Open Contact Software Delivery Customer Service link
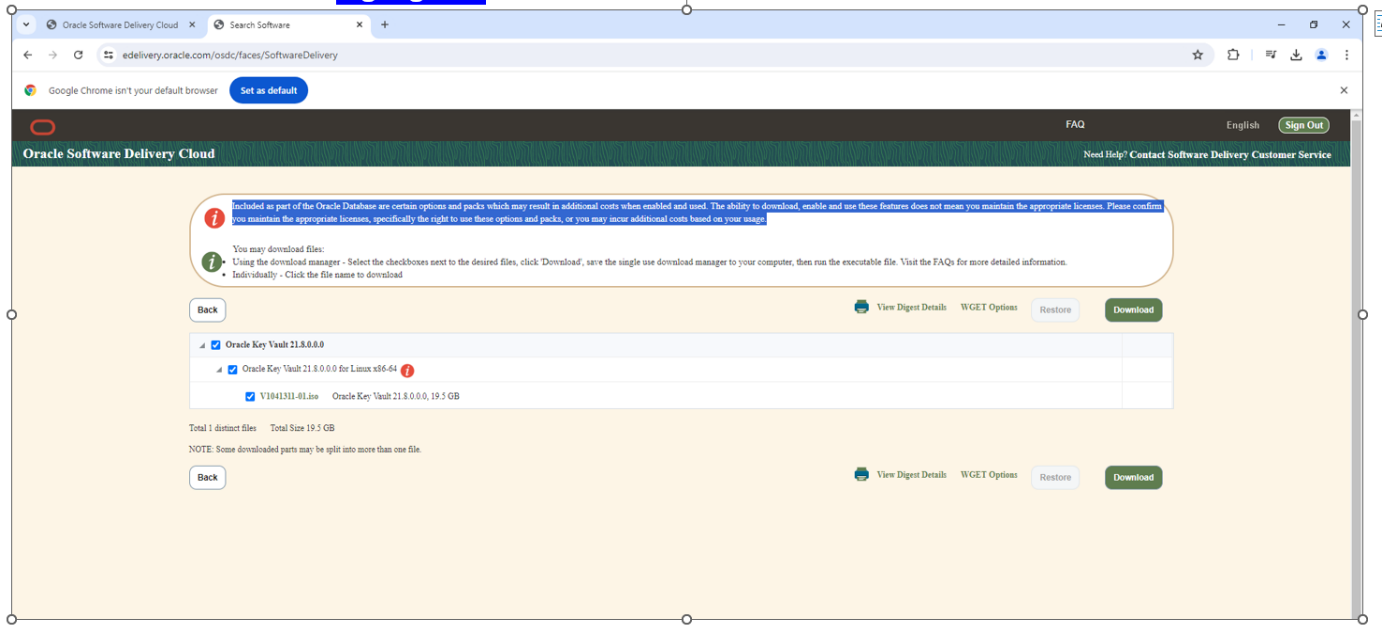This screenshot has width=1382, height=634. coord(1230,155)
